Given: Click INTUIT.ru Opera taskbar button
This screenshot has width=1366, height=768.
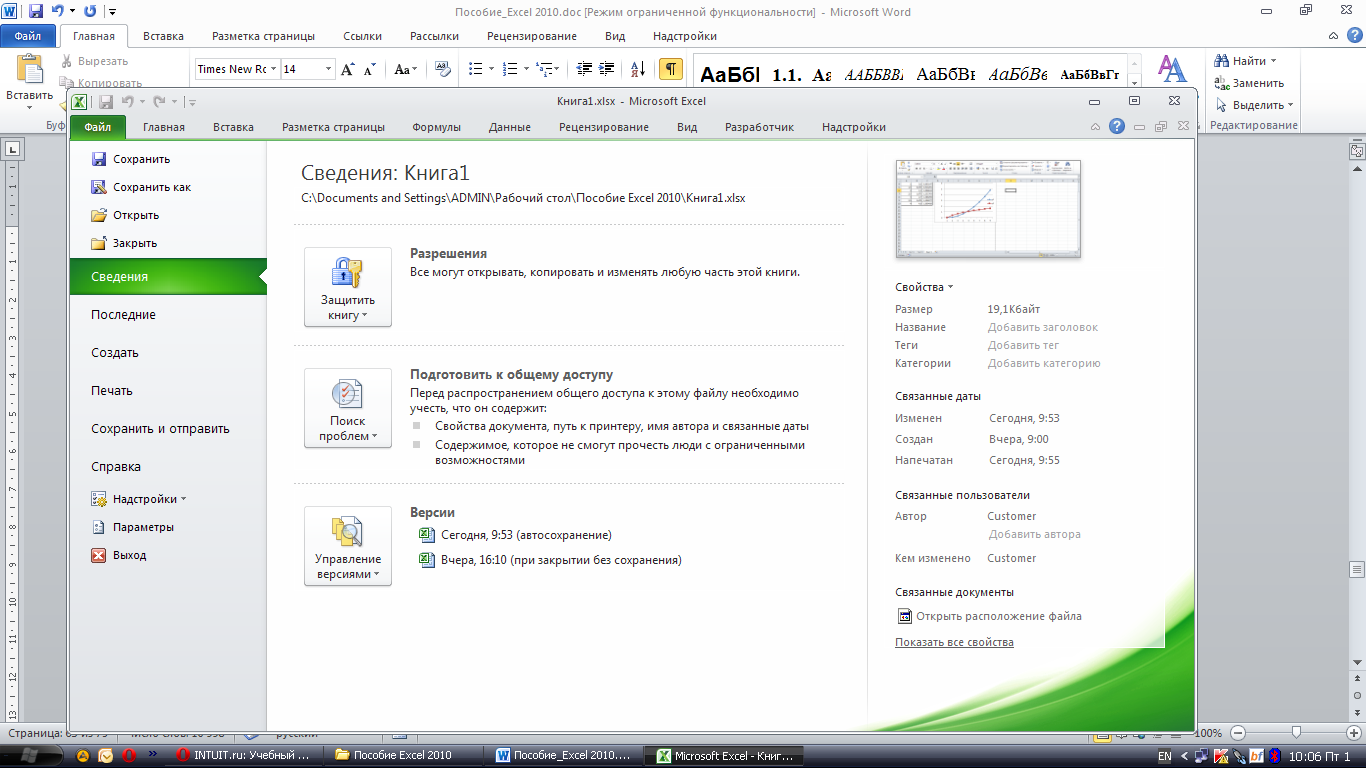Looking at the screenshot, I should coord(243,756).
